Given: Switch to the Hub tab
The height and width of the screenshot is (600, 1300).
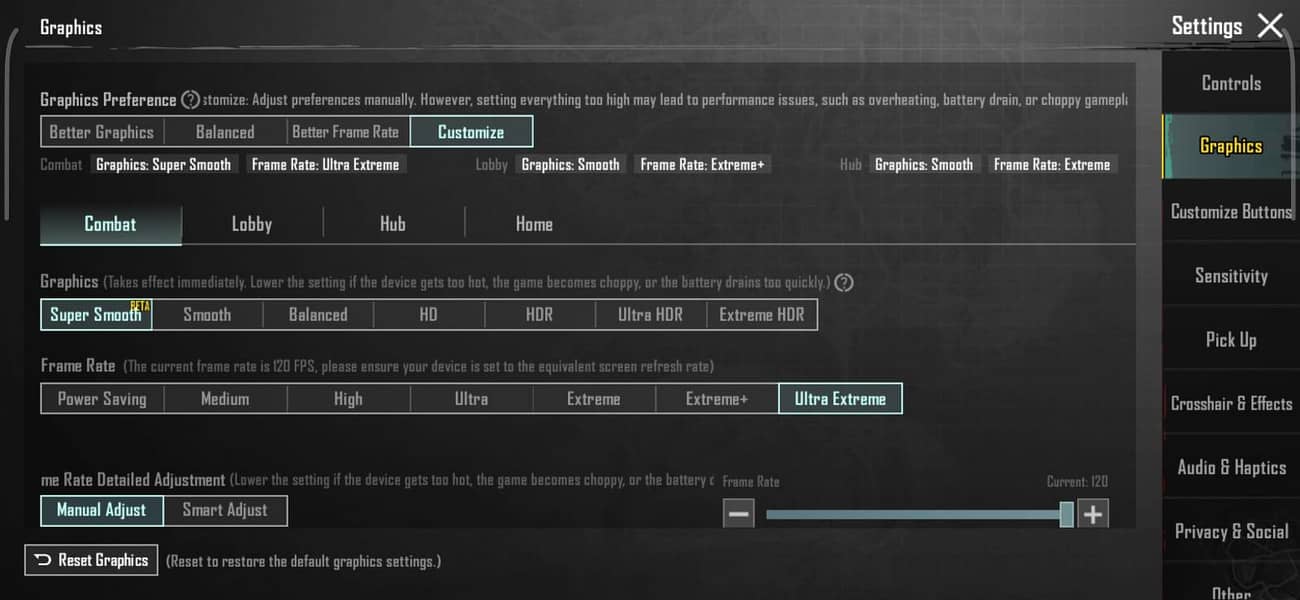Looking at the screenshot, I should pos(393,225).
